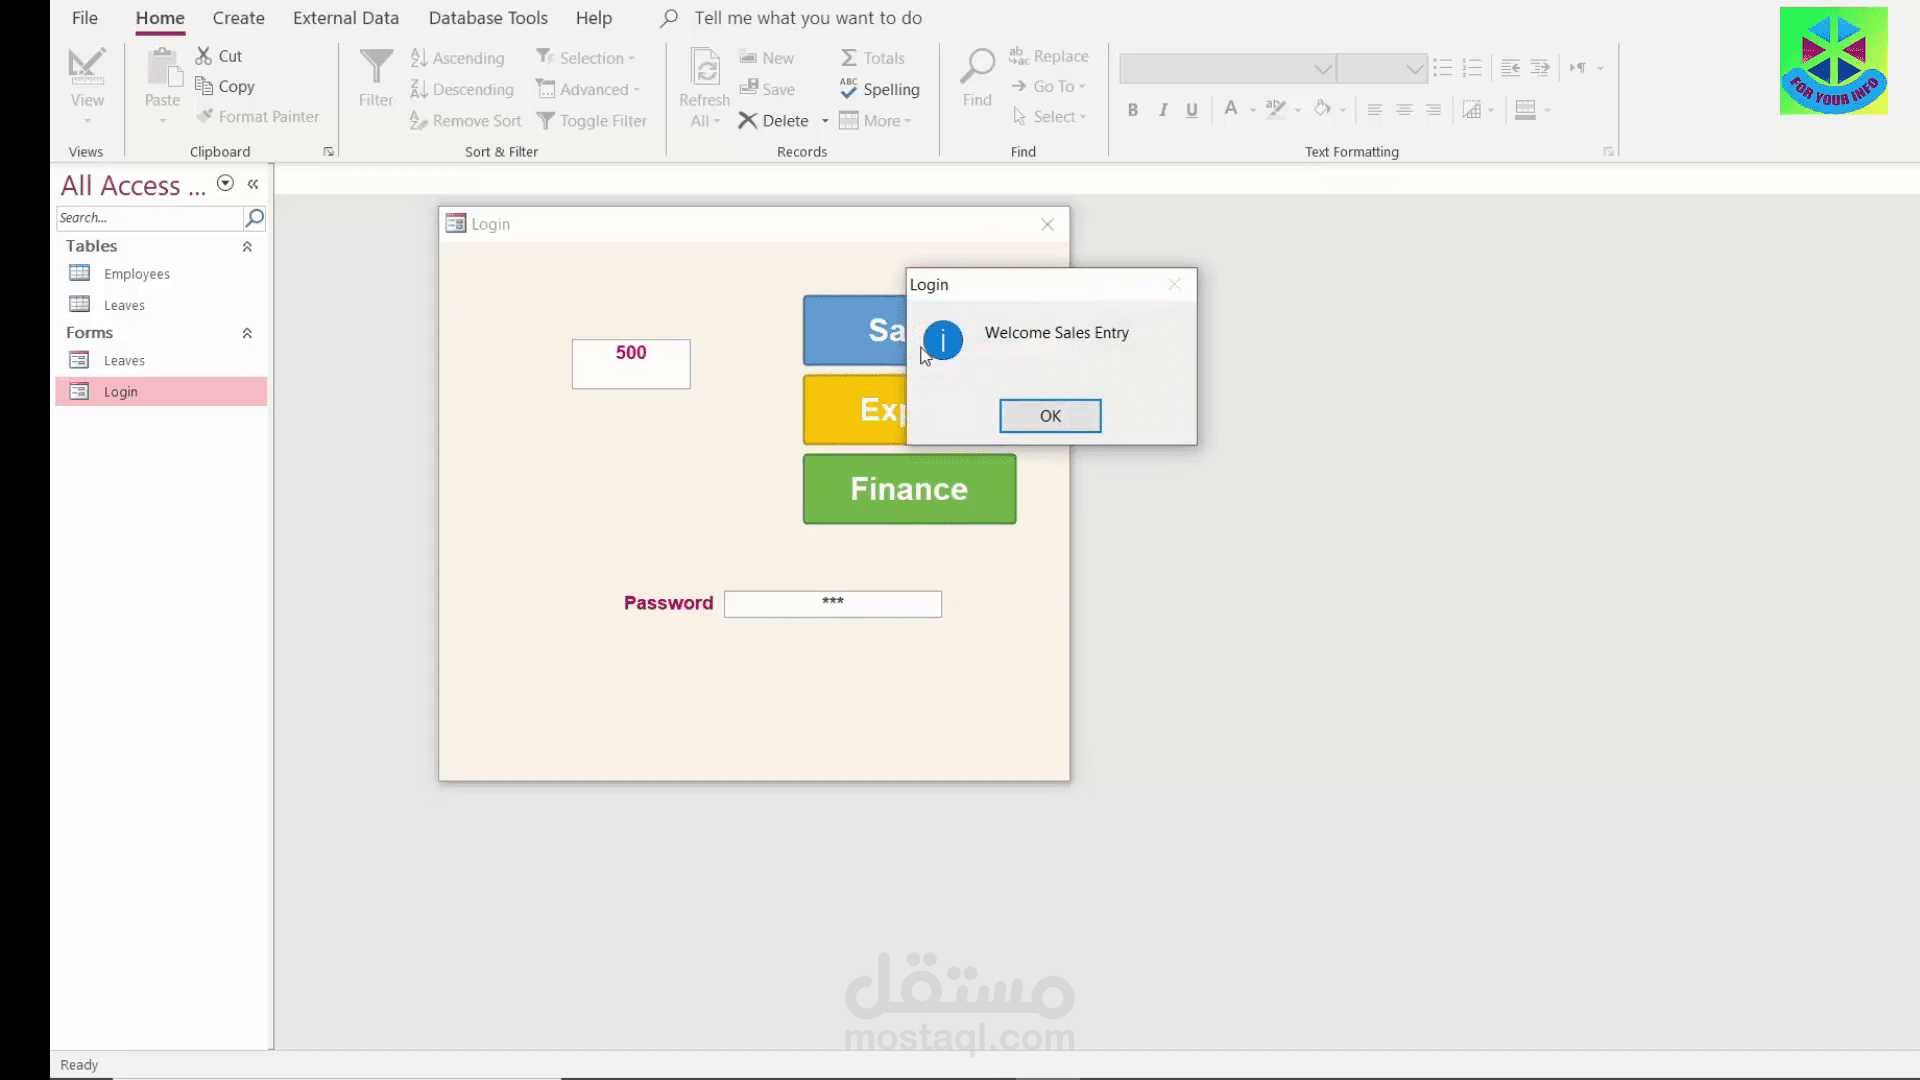Open the Database Tools tab

click(488, 18)
